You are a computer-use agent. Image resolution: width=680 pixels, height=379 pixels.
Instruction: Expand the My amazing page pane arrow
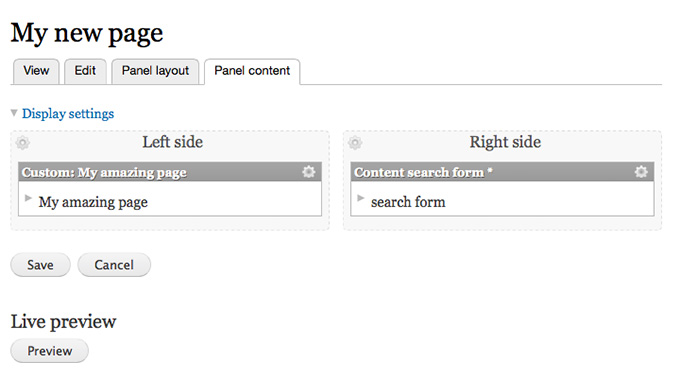[x=28, y=198]
